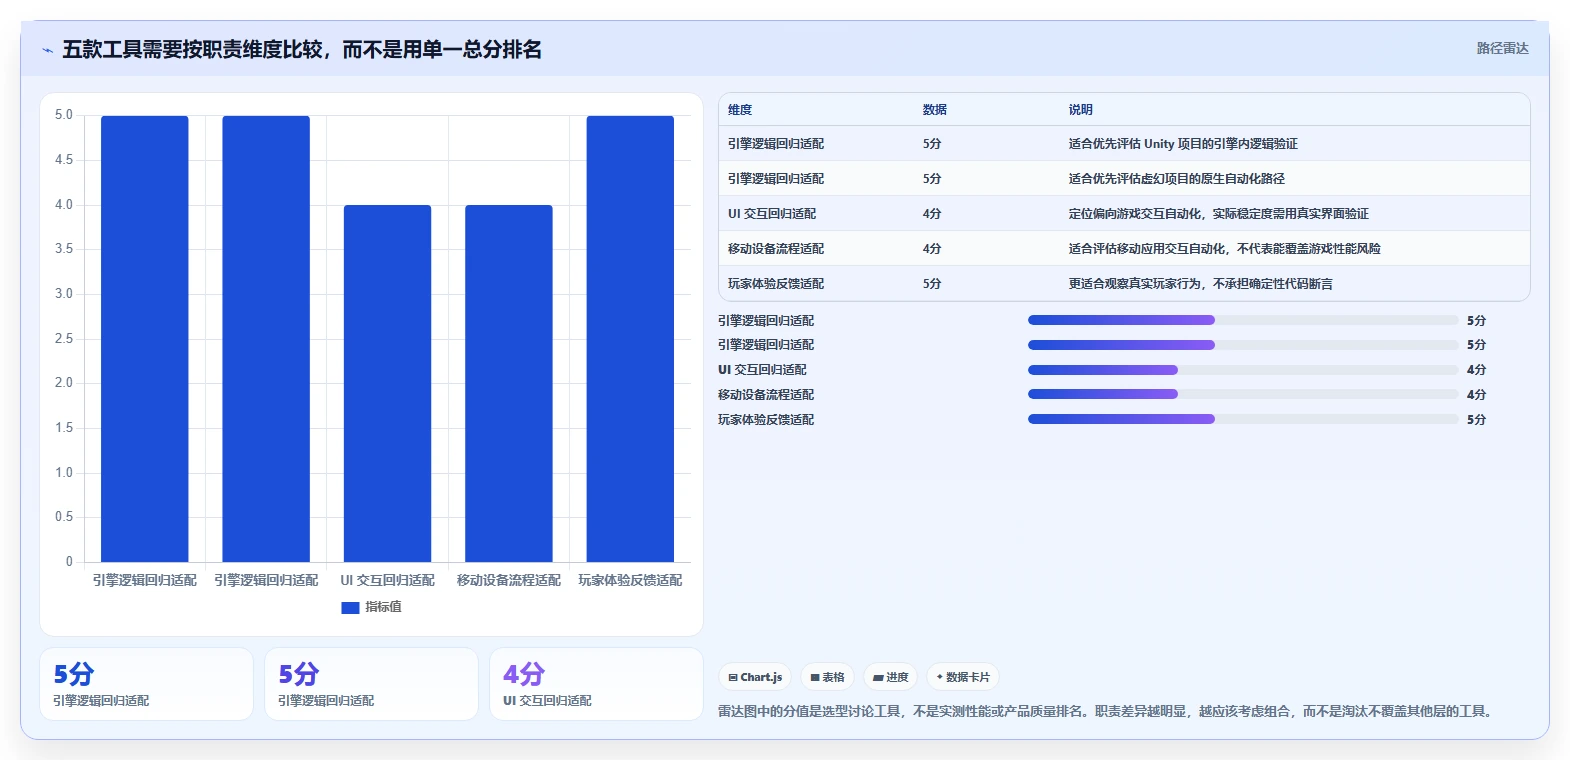Screen dimensions: 1570x760
Task: Click 移动设备流程适配 in the table
Action: [776, 249]
